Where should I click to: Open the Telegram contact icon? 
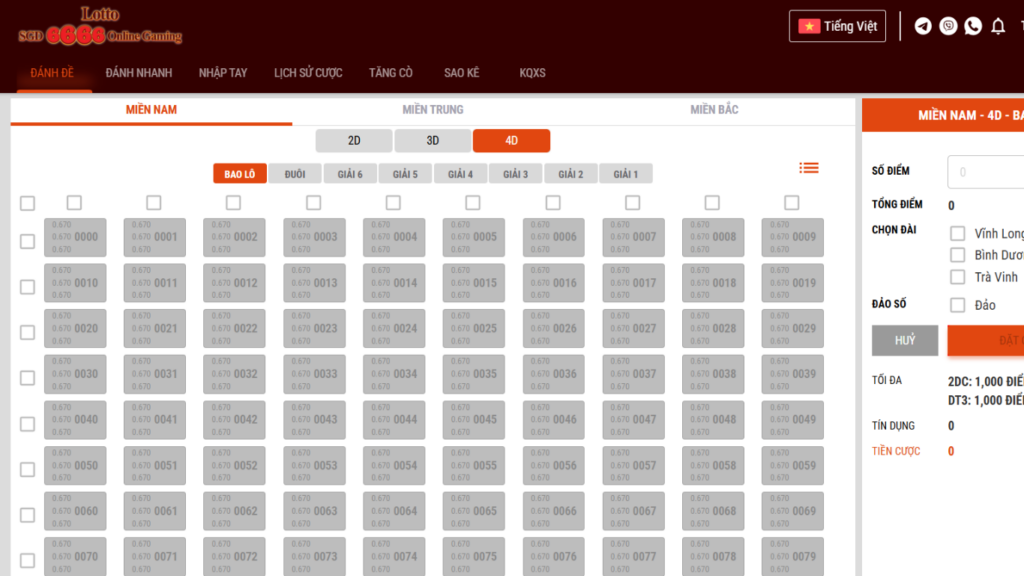tap(923, 26)
